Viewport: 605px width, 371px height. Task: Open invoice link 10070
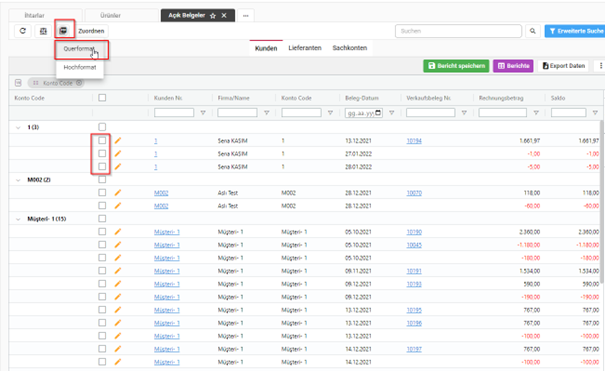pos(414,193)
